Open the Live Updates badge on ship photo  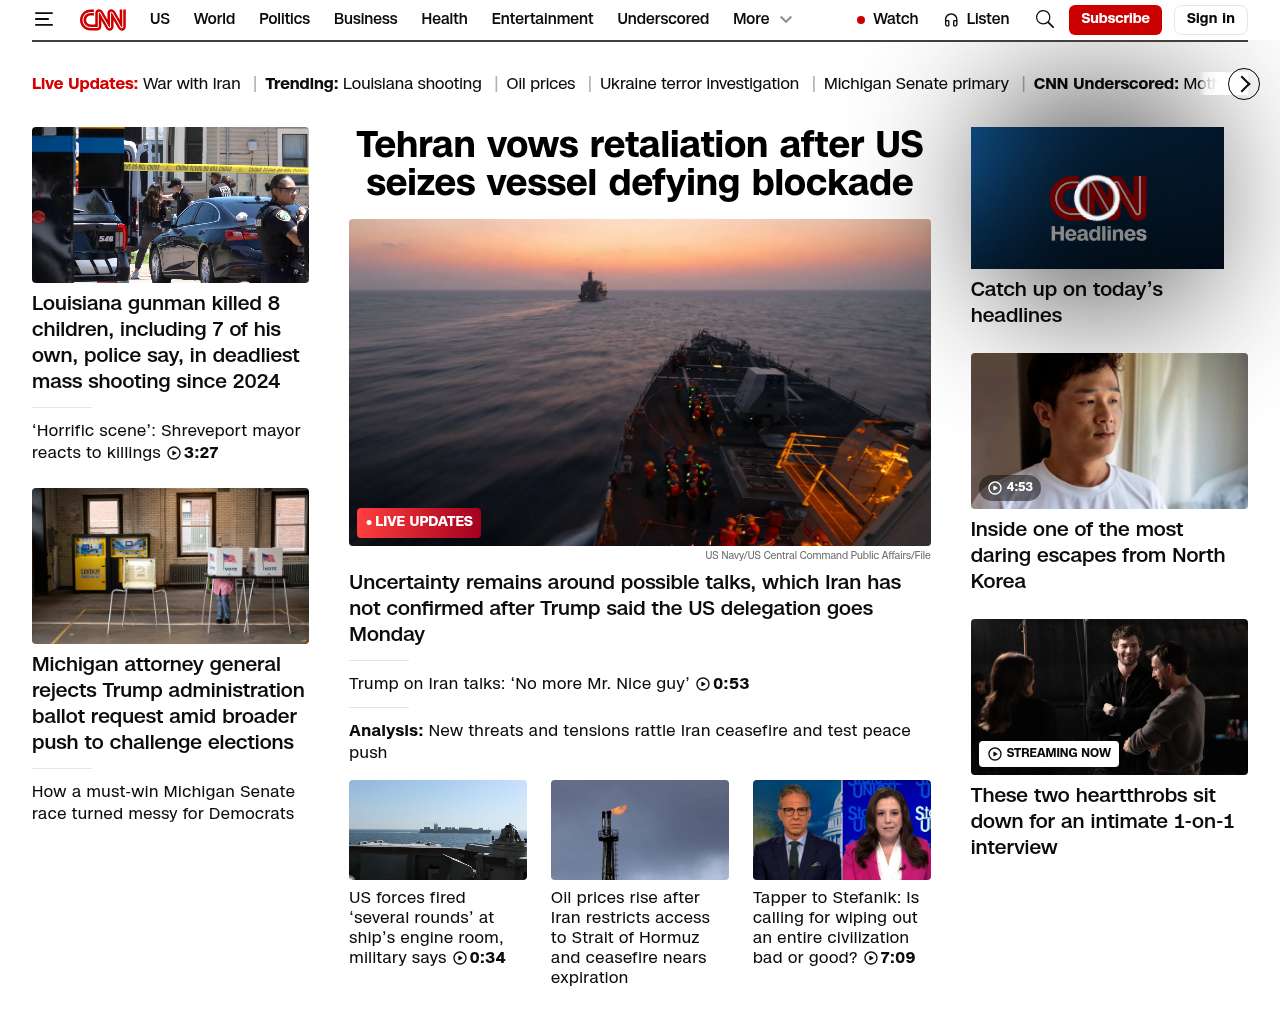coord(419,522)
